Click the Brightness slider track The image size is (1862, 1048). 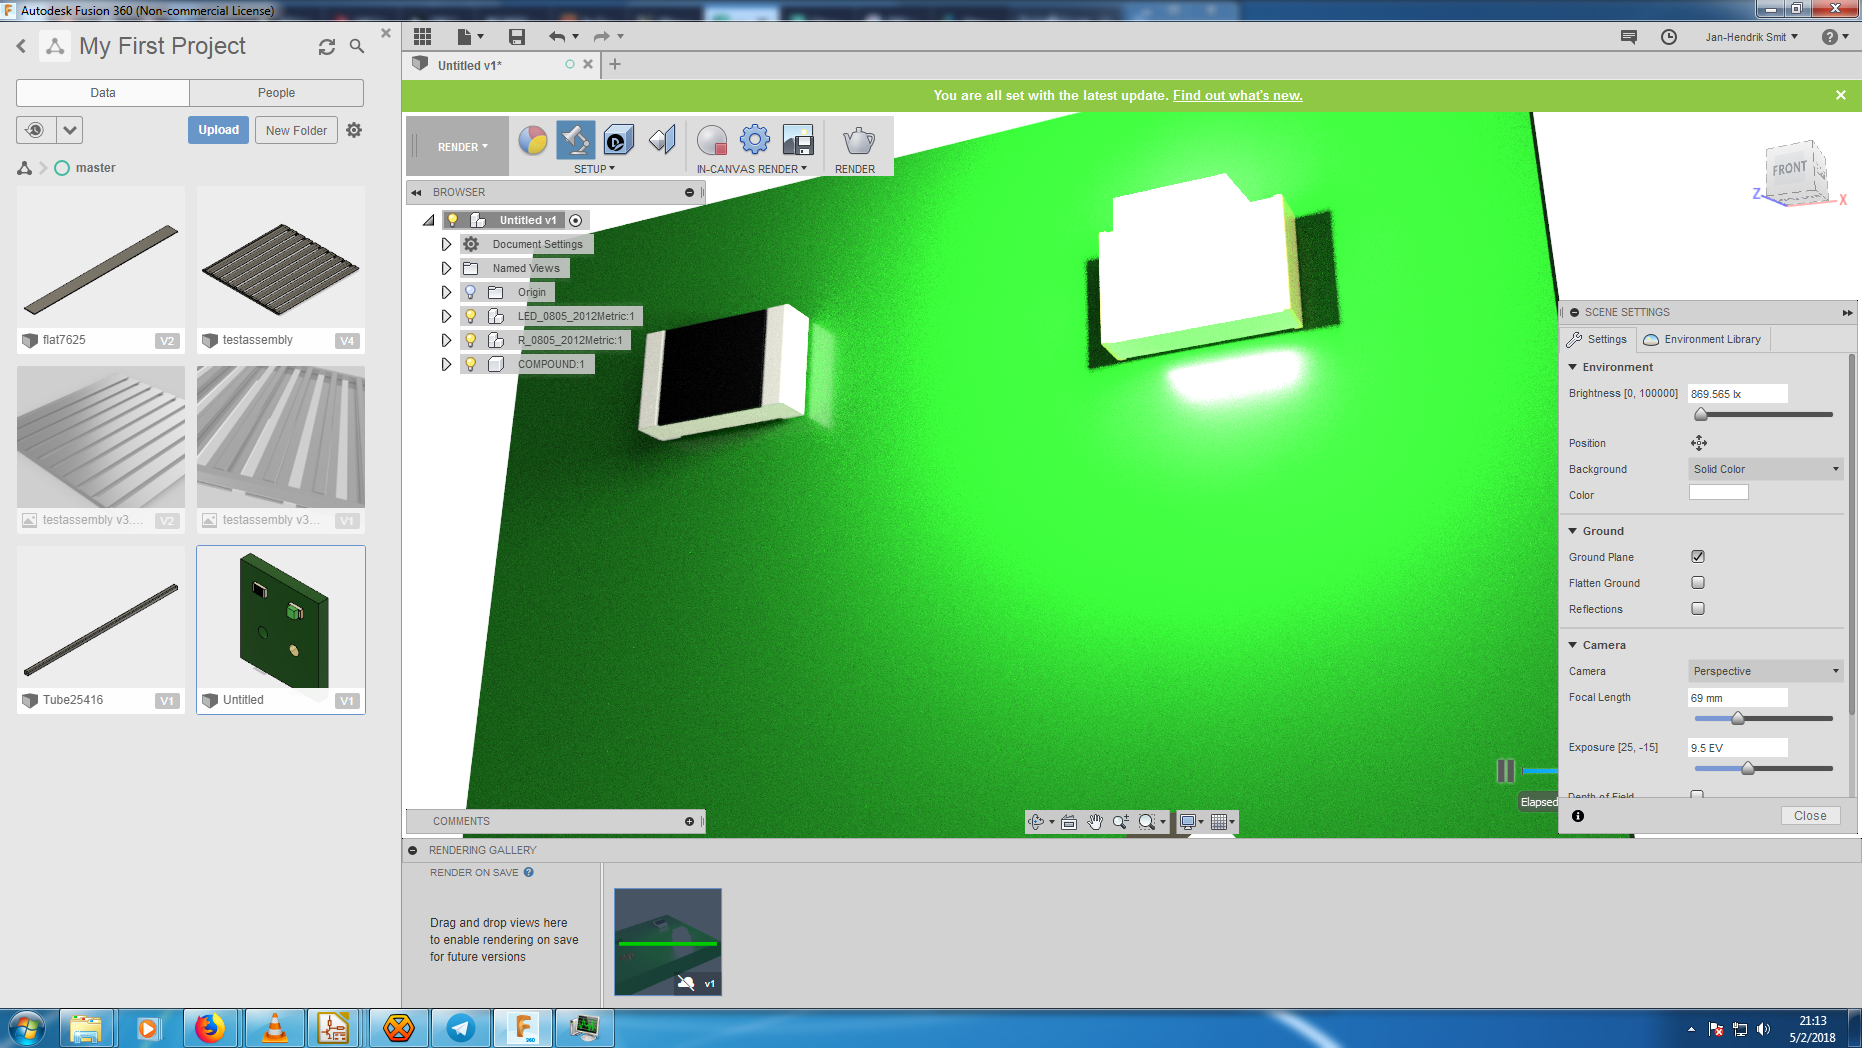coord(1764,414)
